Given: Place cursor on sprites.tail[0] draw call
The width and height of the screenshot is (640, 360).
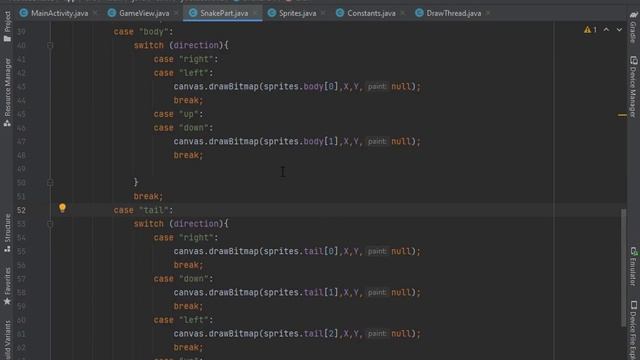Looking at the screenshot, I should coord(297,251).
